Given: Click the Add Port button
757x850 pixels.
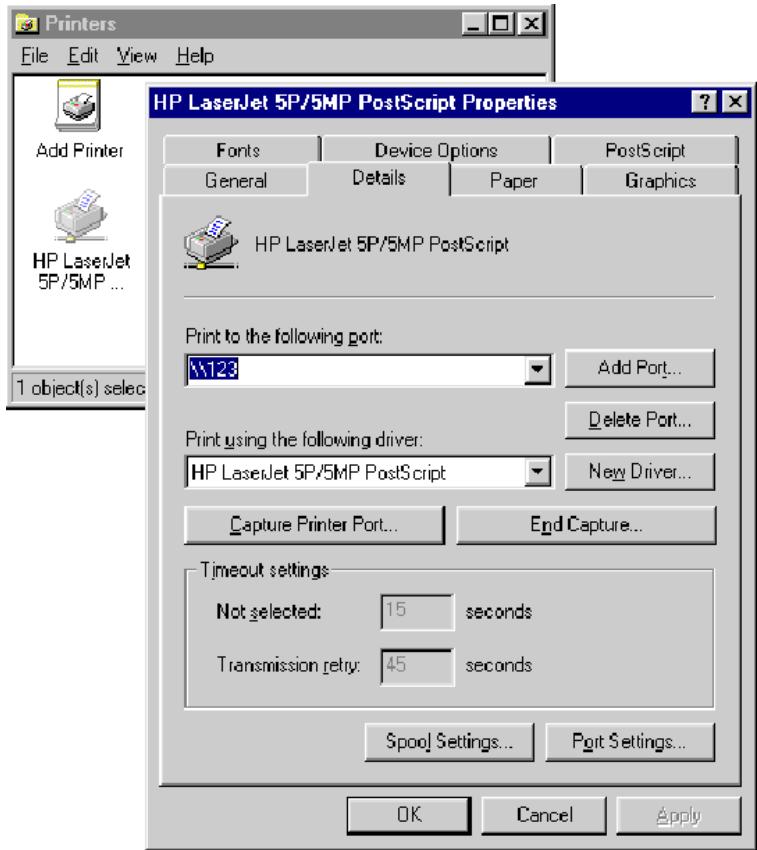Looking at the screenshot, I should click(640, 368).
